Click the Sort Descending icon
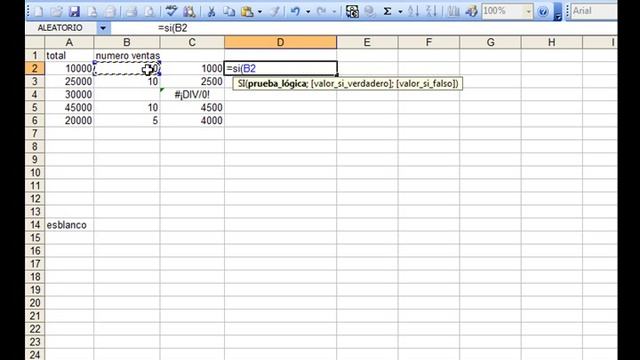 tap(431, 11)
